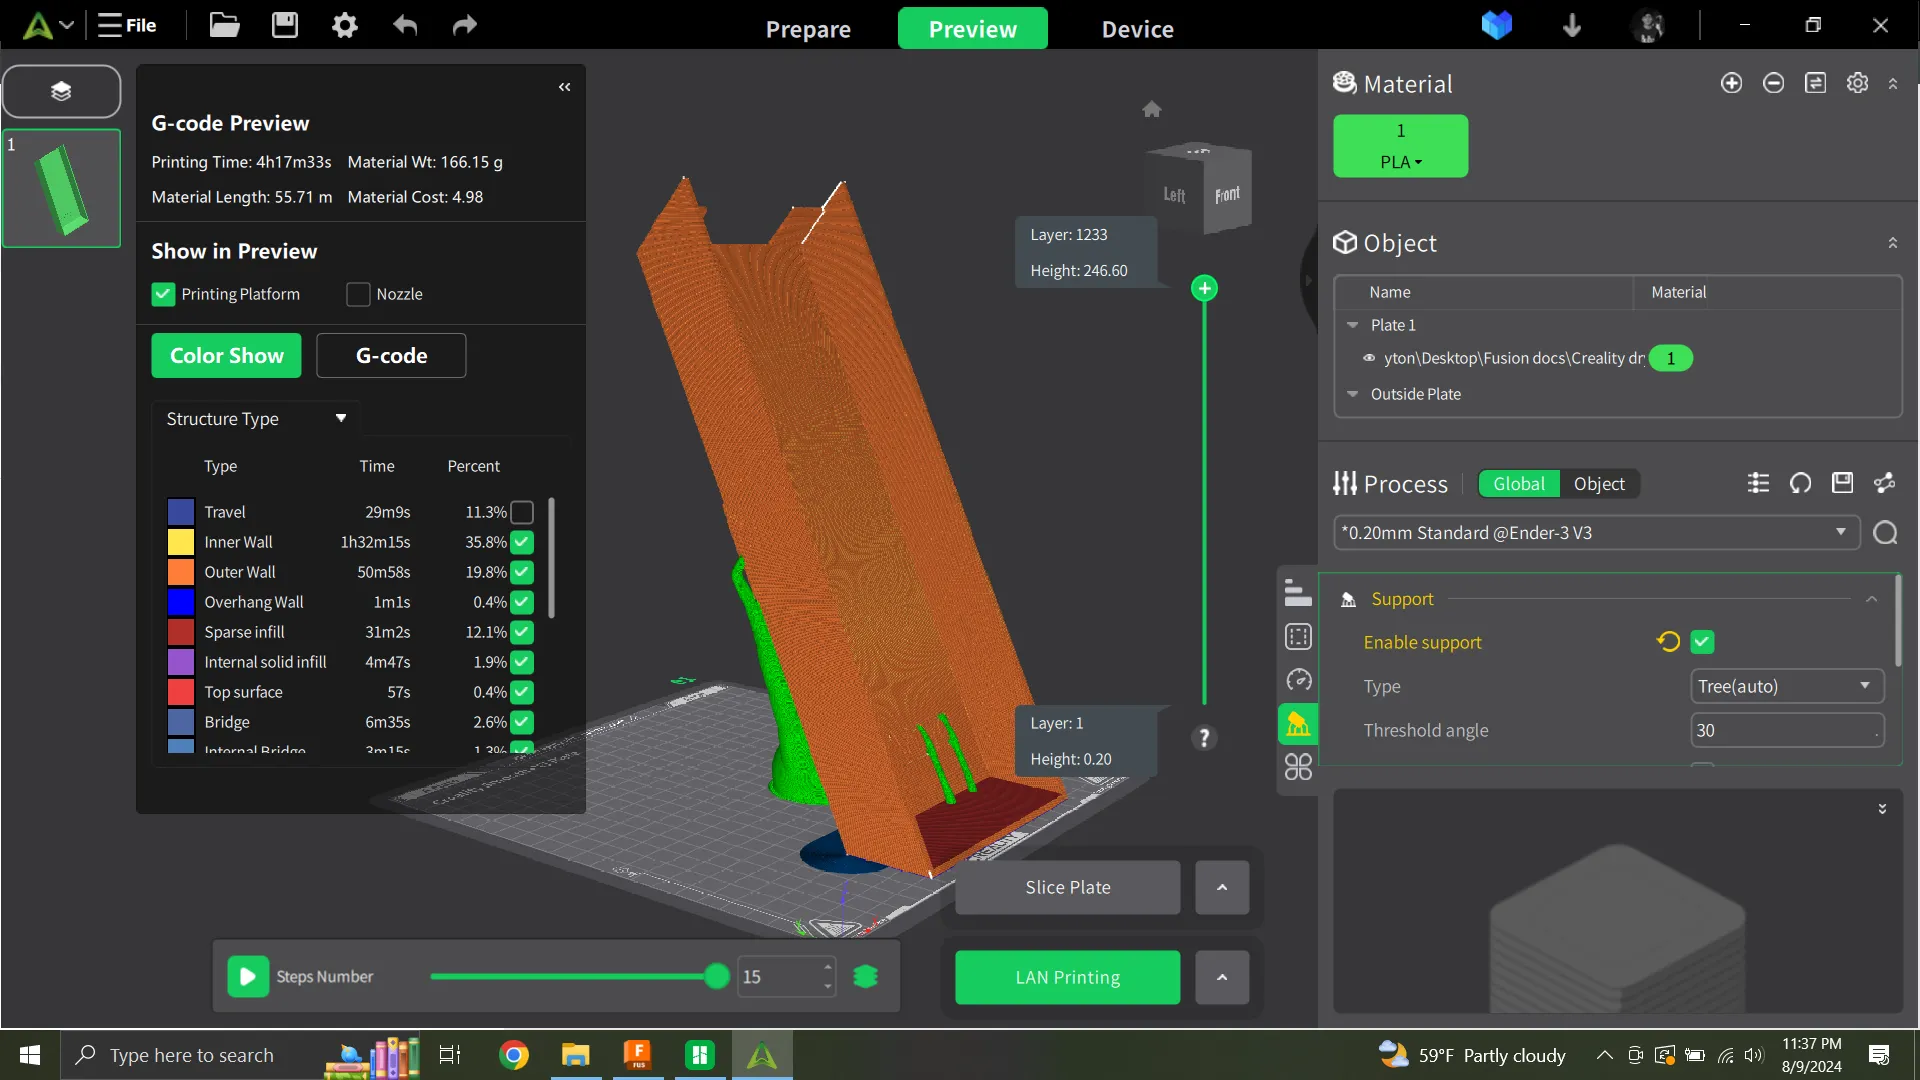Click the open folder icon

click(x=224, y=25)
